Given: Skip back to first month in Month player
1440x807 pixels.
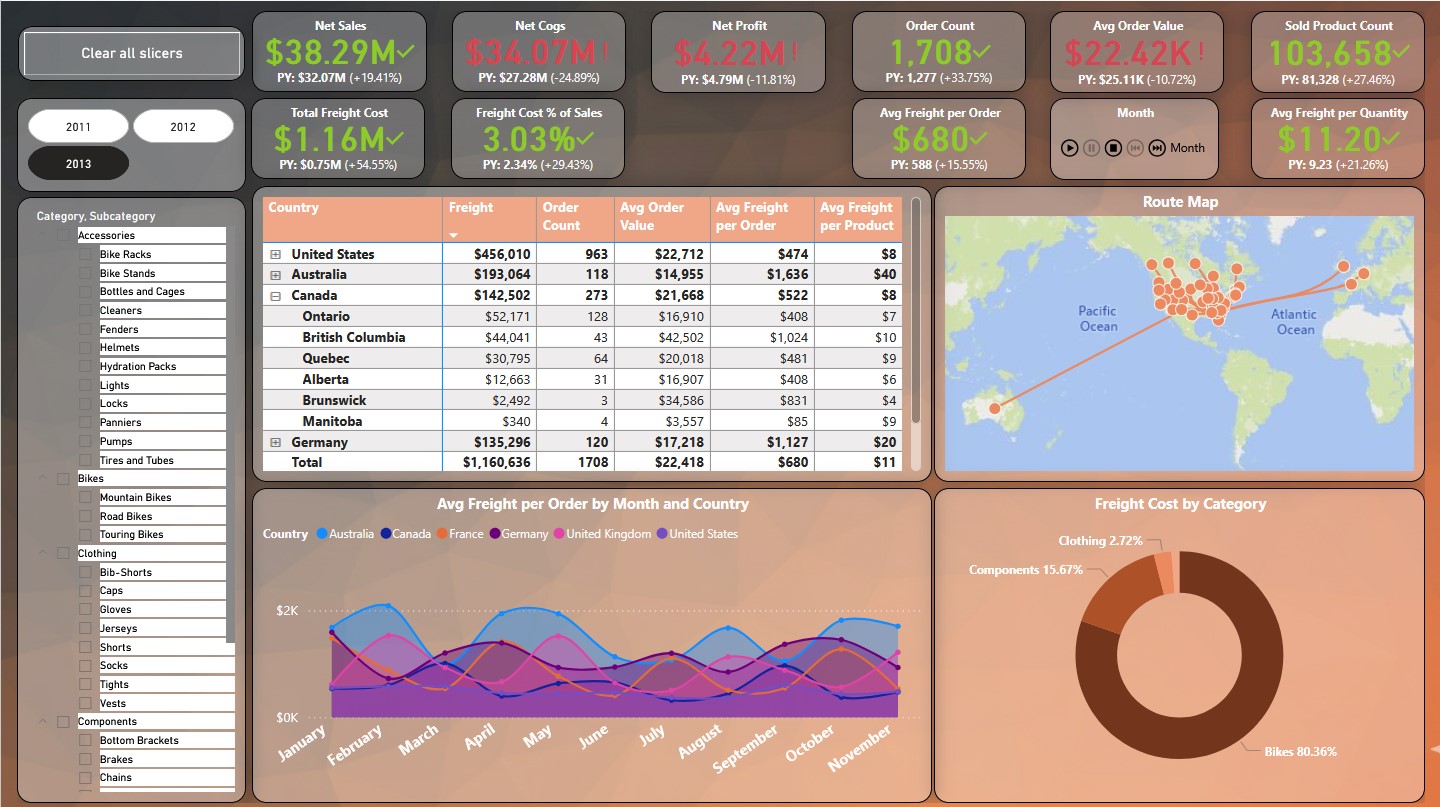Looking at the screenshot, I should pyautogui.click(x=1134, y=148).
